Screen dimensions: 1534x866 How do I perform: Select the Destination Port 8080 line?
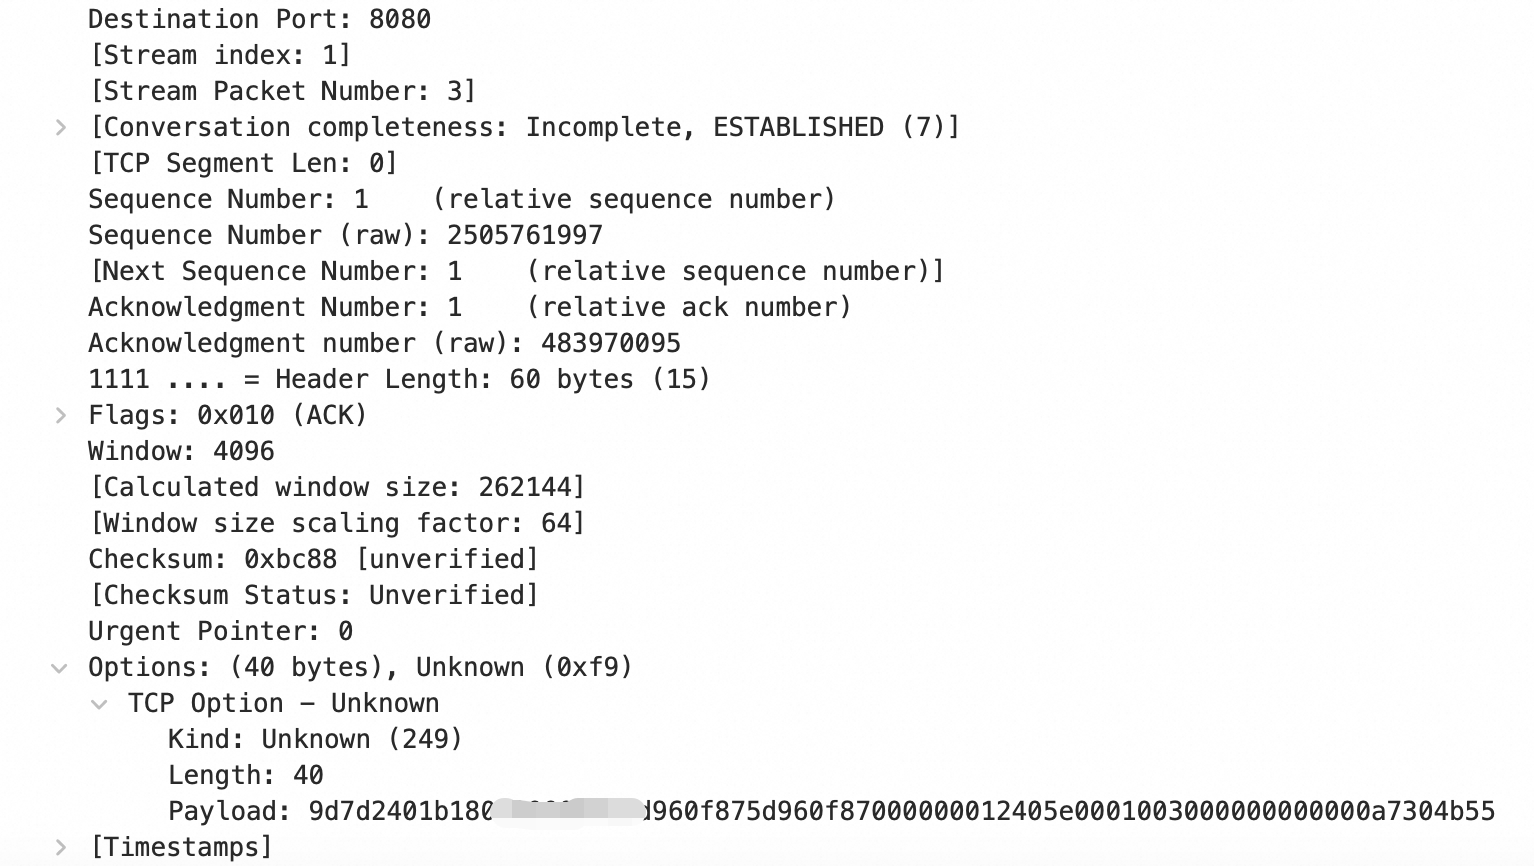click(259, 19)
